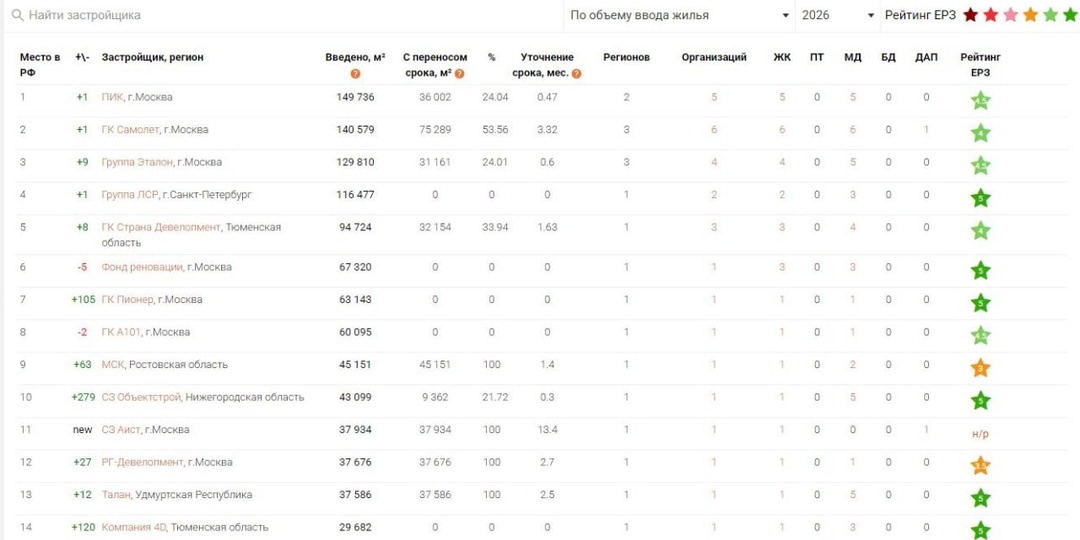Open the ГК Самолет developer link

tap(131, 129)
